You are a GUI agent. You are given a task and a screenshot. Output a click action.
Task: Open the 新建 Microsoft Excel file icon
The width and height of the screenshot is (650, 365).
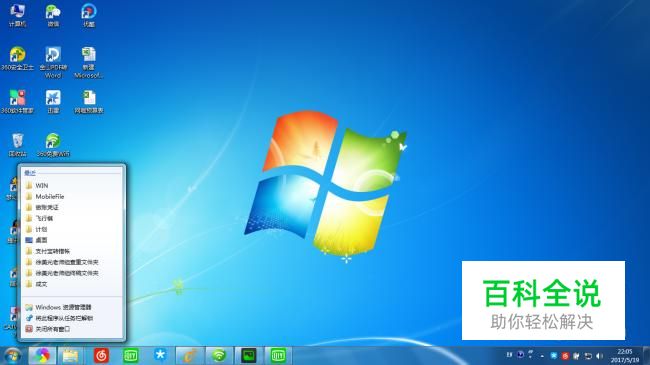(89, 63)
